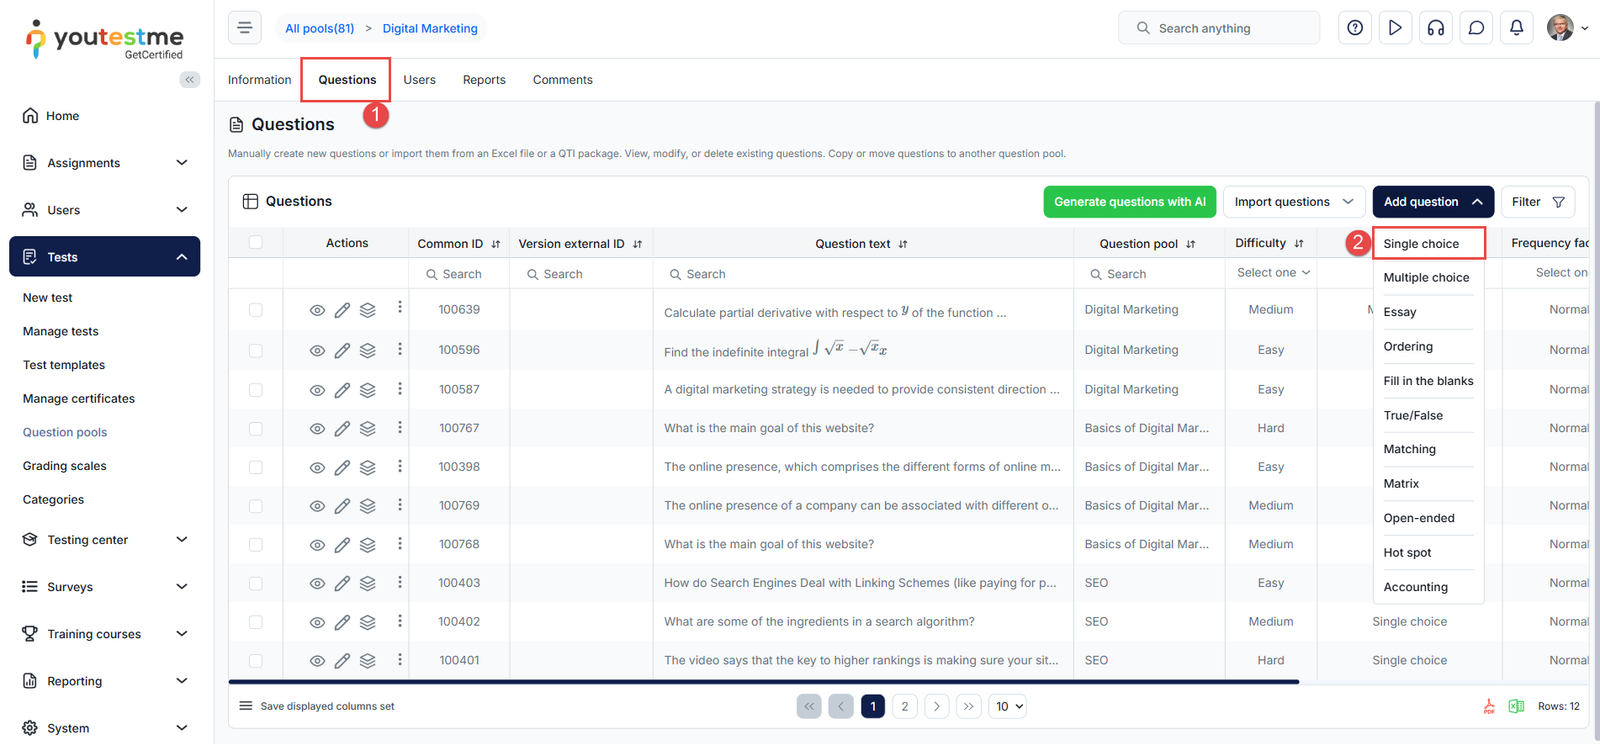
Task: Check the box for question 100767
Action: click(x=256, y=429)
